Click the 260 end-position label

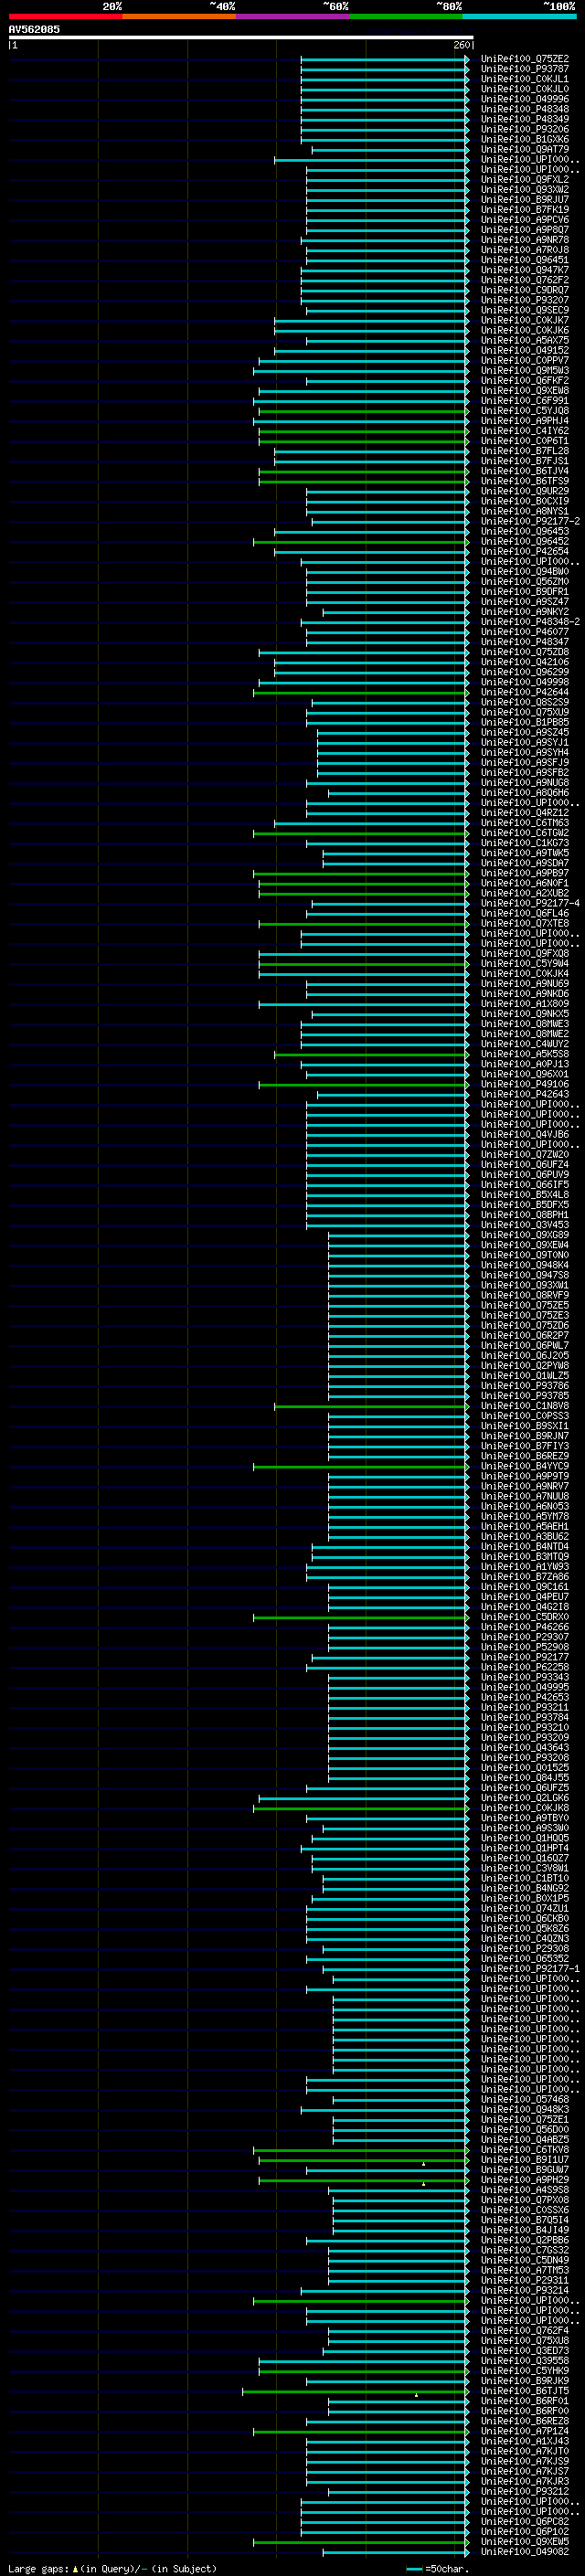coord(461,45)
